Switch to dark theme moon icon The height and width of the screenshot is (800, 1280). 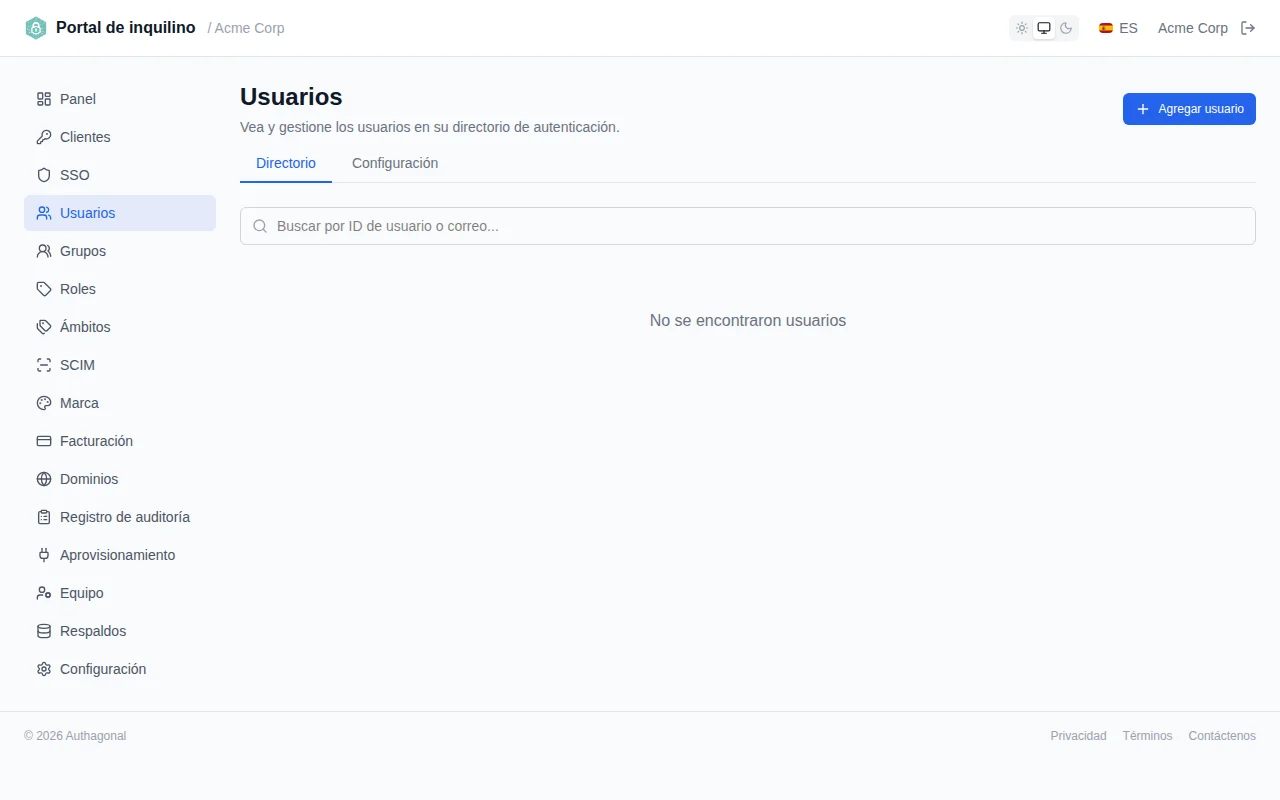pyautogui.click(x=1066, y=28)
